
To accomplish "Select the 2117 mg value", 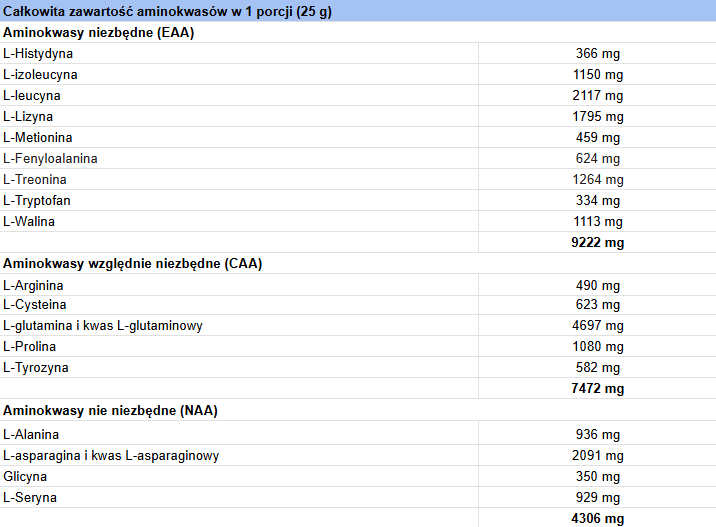I will click(598, 96).
